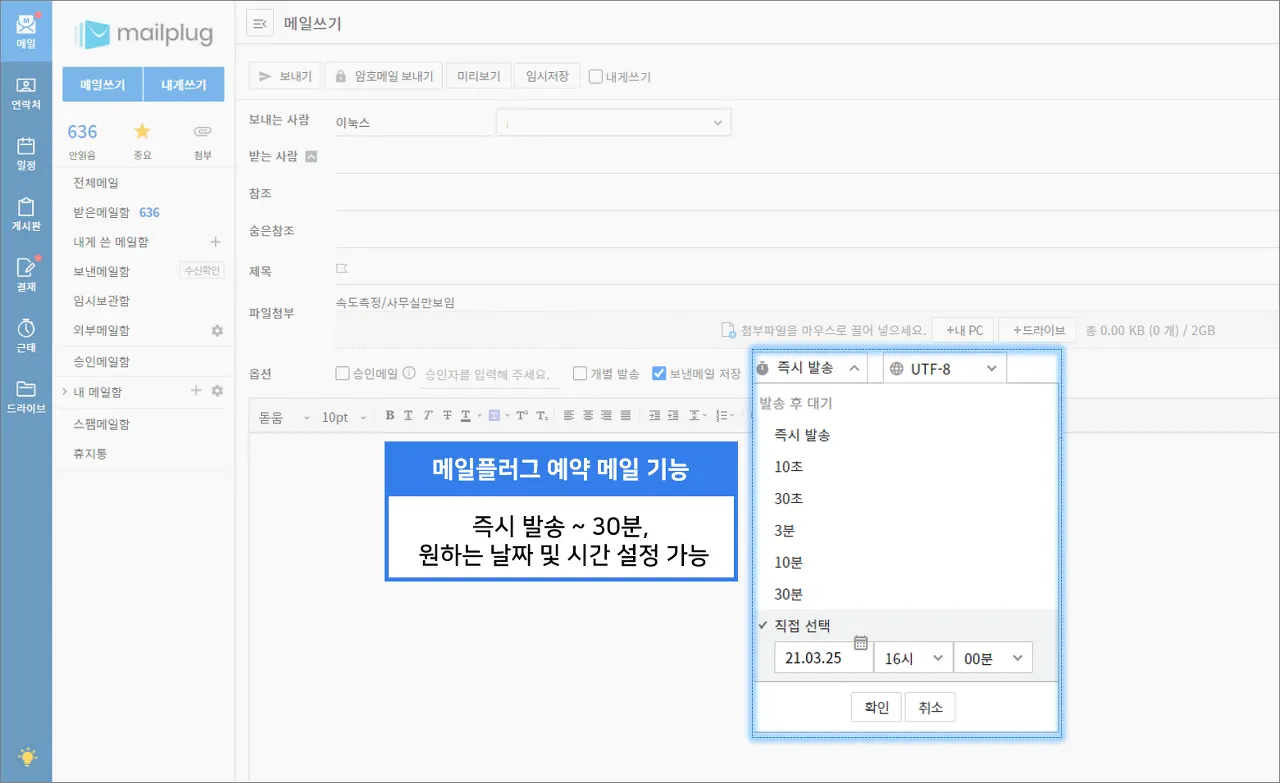
Task: Enable the 승인메일 checkbox
Action: [x=342, y=373]
